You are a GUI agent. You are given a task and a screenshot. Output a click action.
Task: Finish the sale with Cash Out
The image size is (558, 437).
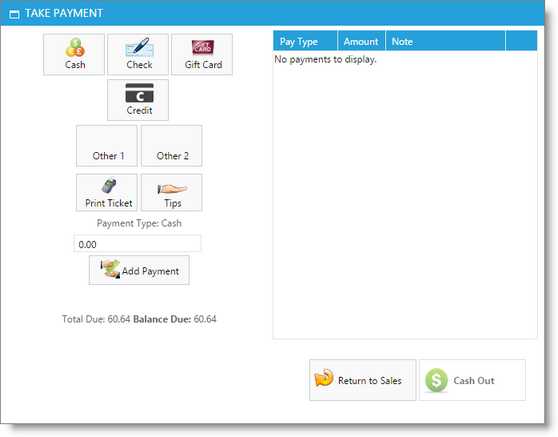click(472, 380)
